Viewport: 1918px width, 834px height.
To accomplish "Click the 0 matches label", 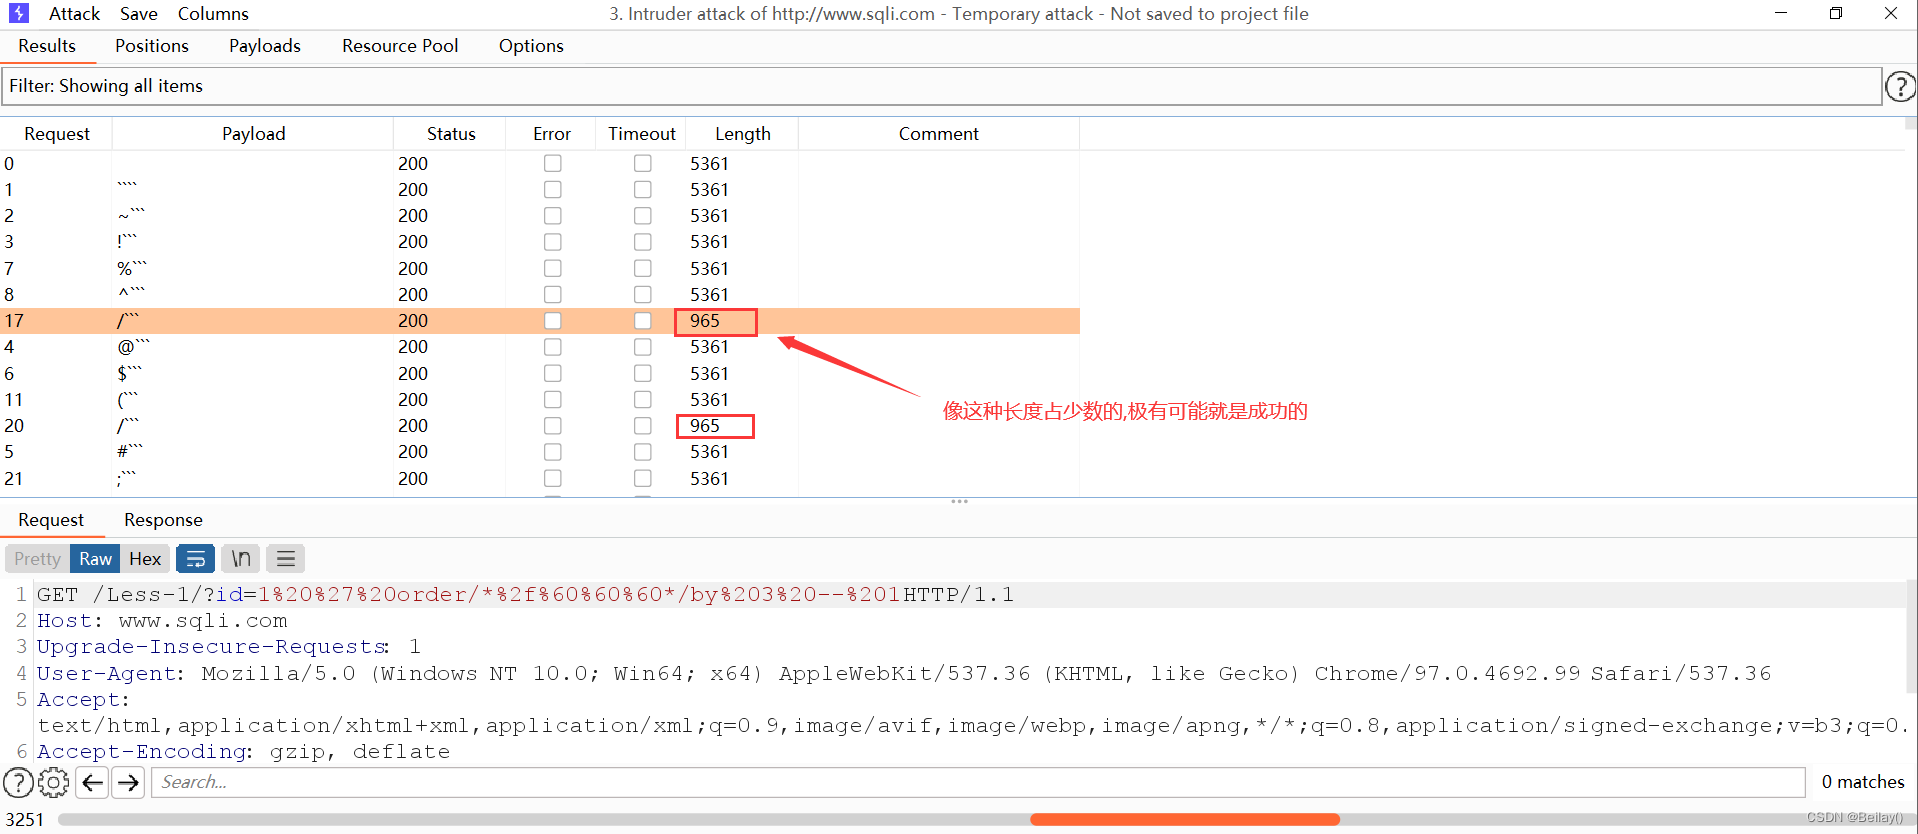I will [x=1863, y=782].
